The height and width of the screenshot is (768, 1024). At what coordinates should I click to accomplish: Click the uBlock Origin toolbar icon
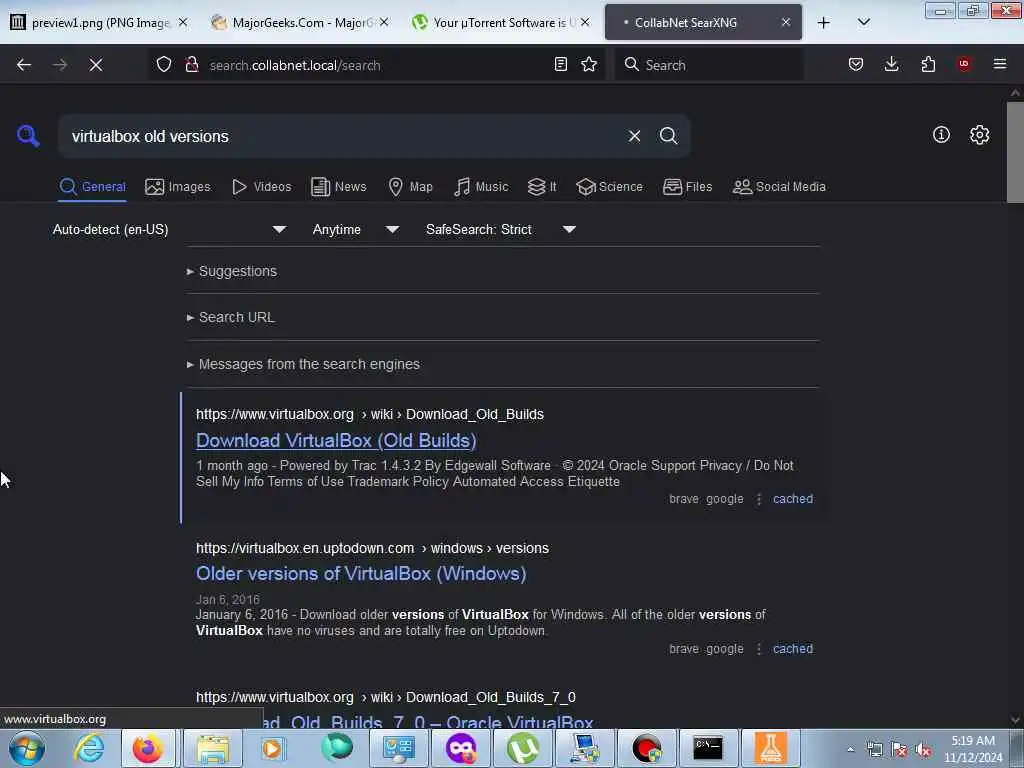[964, 64]
